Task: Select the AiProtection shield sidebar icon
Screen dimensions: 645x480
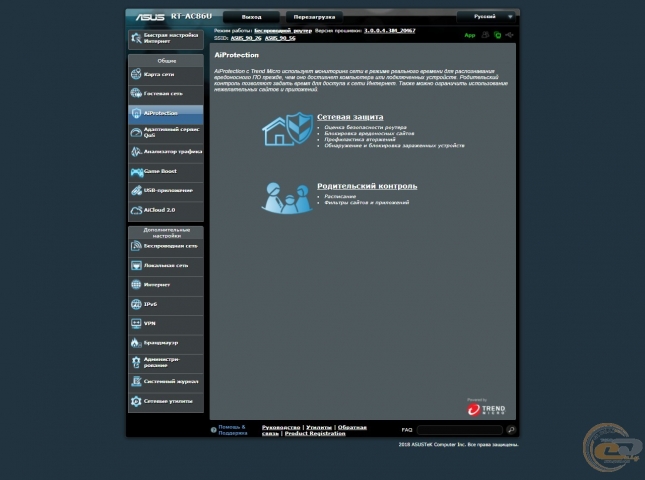Action: tap(136, 113)
